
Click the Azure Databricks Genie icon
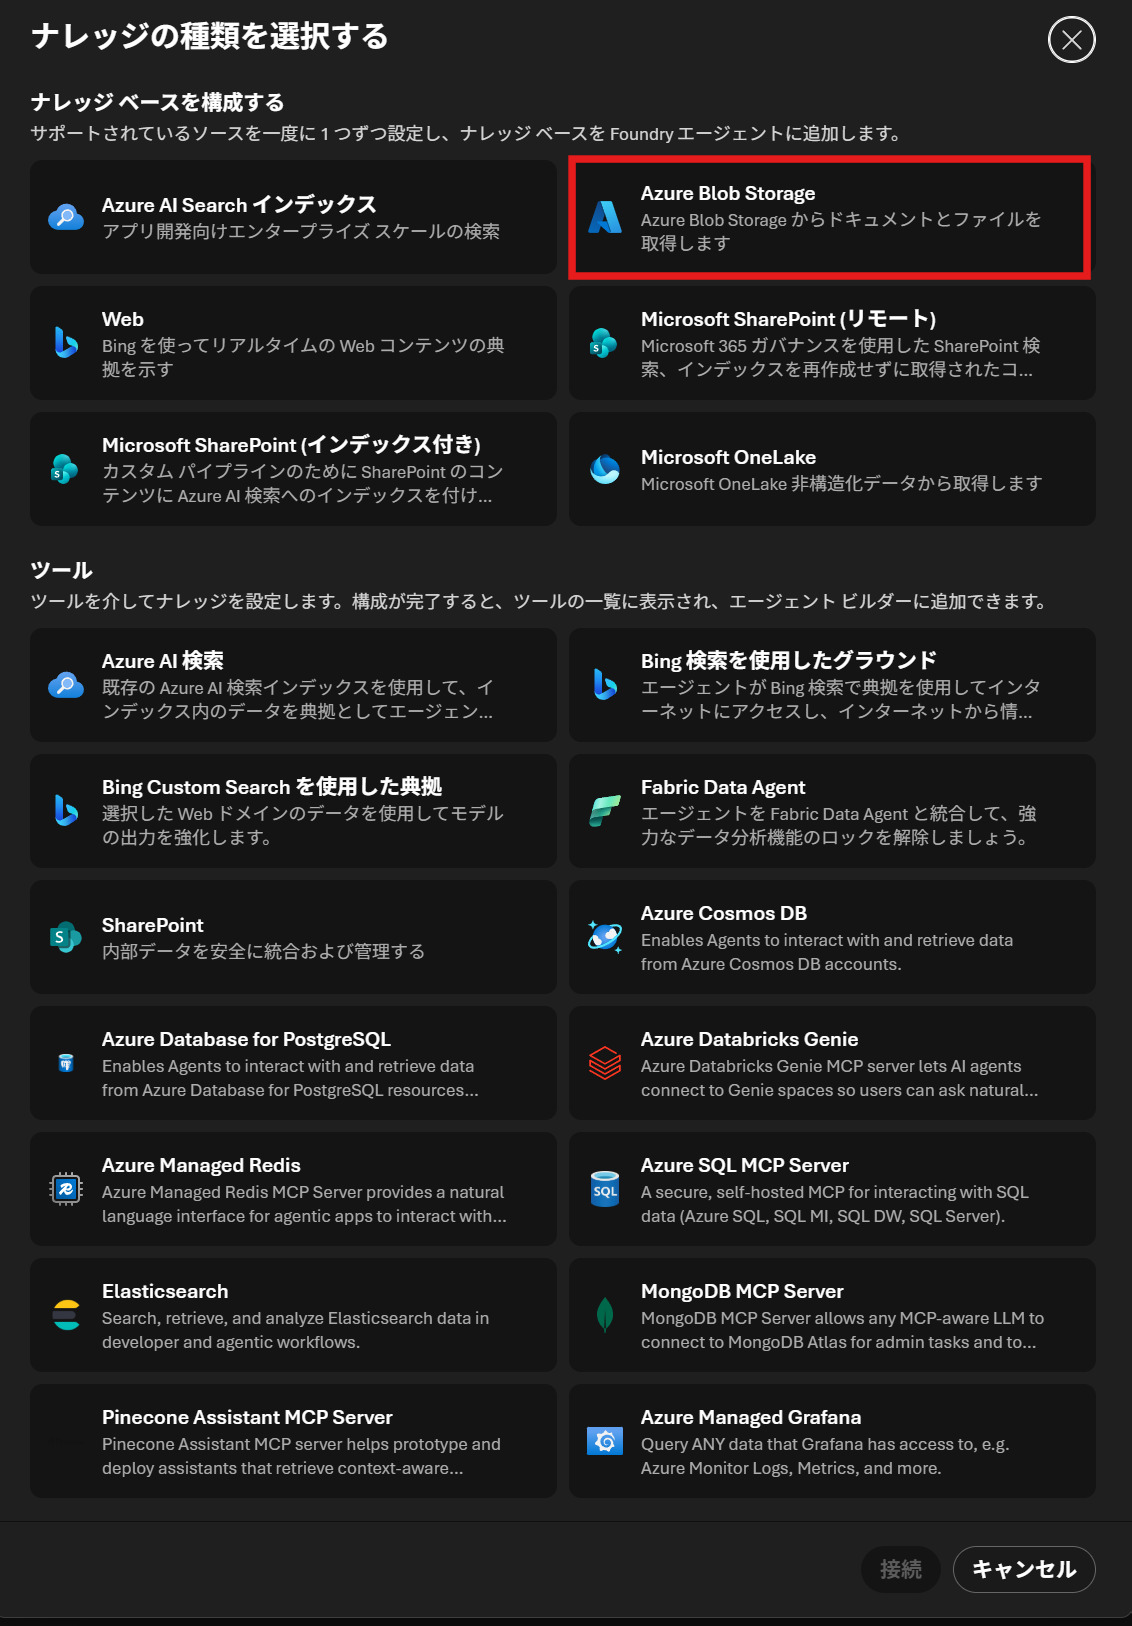(605, 1063)
